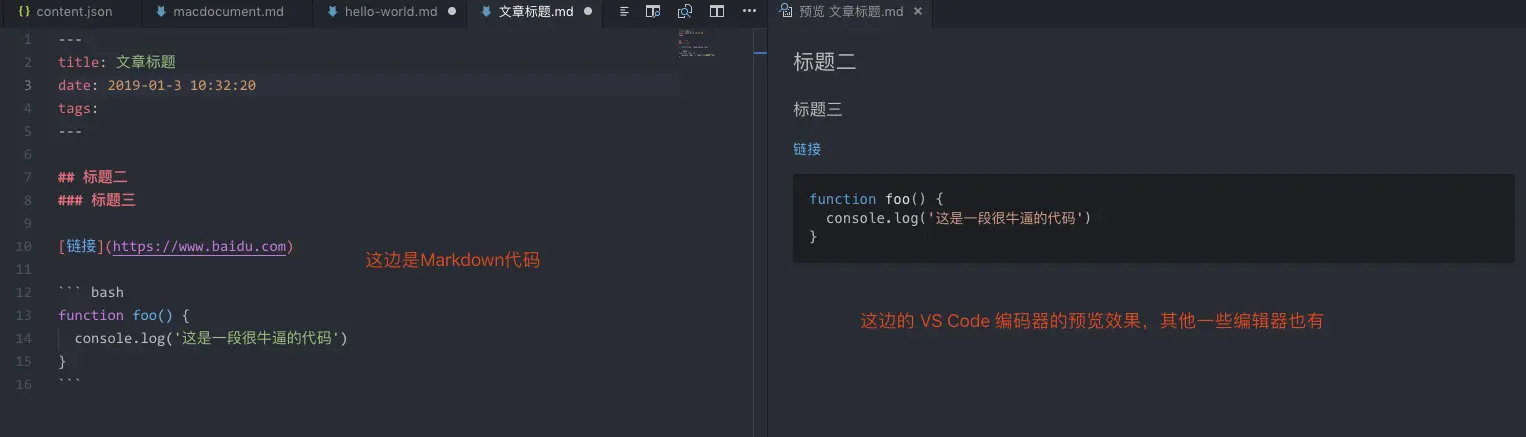This screenshot has height=437, width=1526.
Task: Click console.log line in the editor
Action: click(211, 338)
